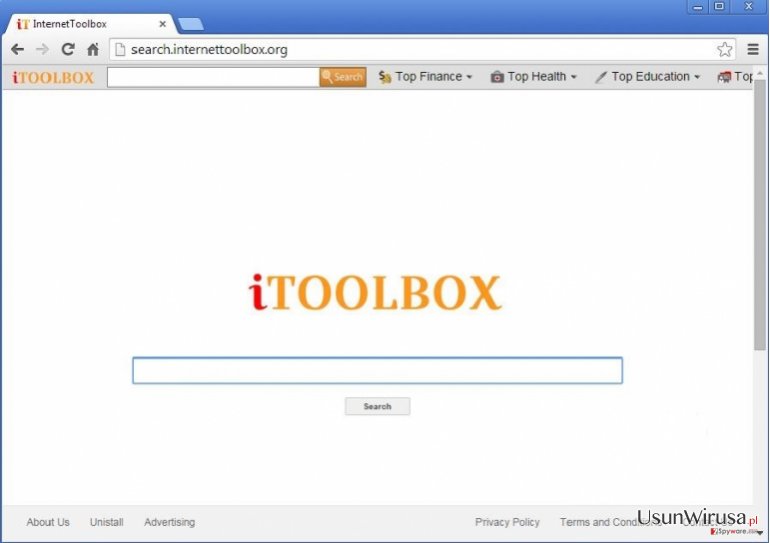770x543 pixels.
Task: Click the Top Finance dollar icon
Action: (x=385, y=77)
